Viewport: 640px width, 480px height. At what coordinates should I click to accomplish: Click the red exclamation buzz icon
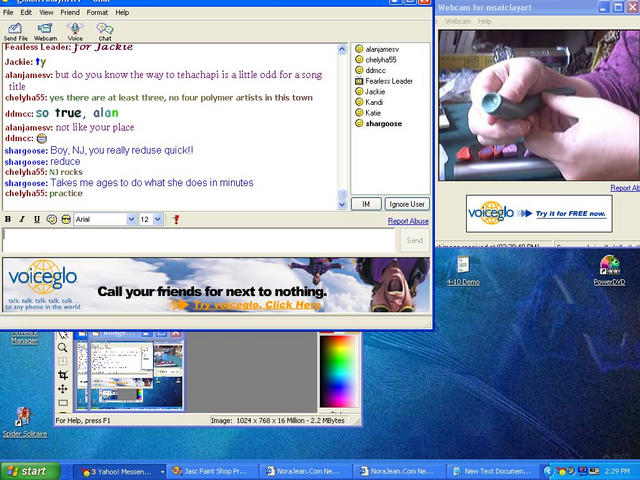pos(176,219)
